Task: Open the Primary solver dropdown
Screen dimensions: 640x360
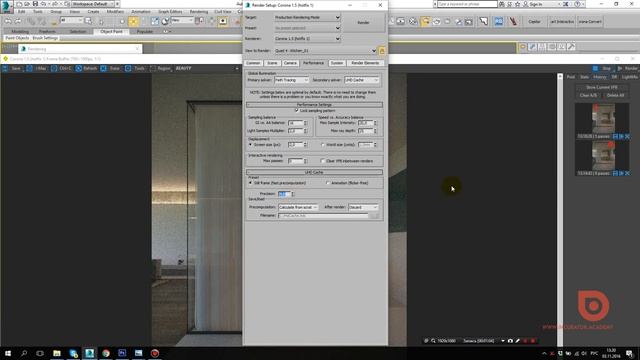Action: [x=291, y=80]
